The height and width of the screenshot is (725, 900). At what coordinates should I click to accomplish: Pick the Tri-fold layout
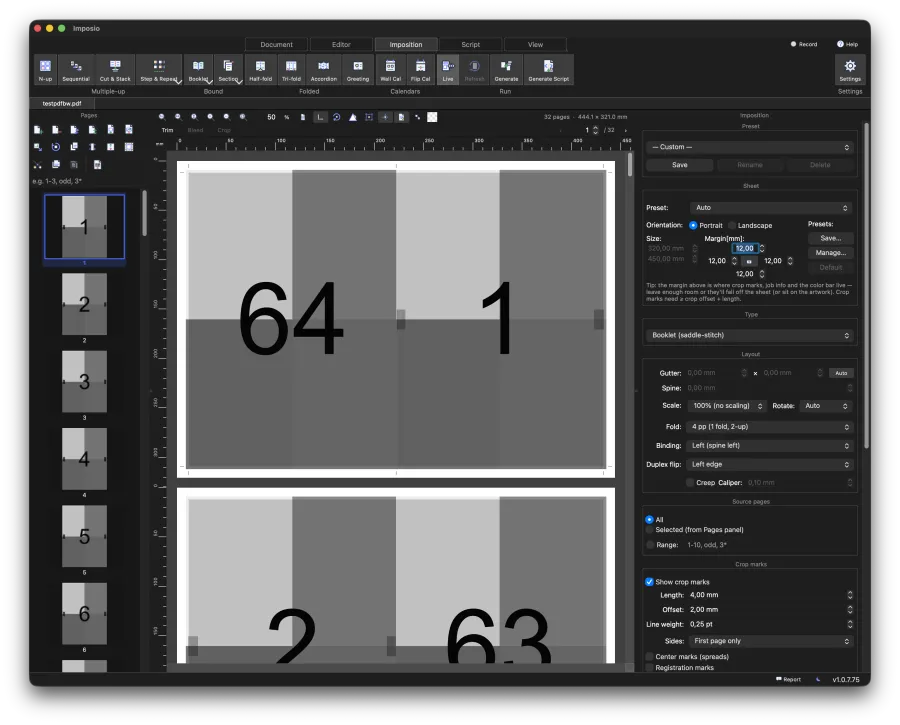[x=291, y=70]
